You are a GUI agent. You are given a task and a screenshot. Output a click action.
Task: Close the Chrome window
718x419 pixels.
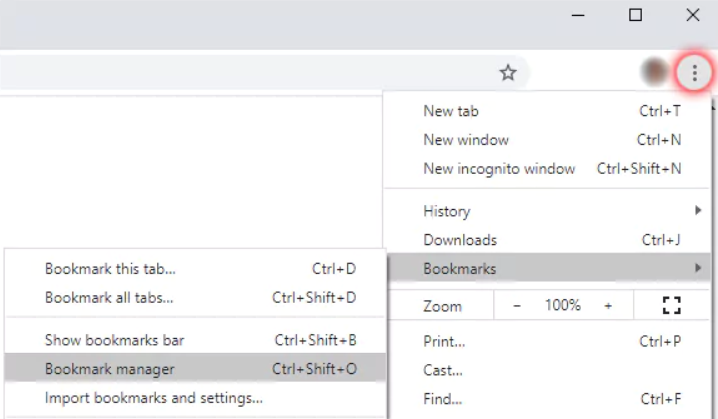pyautogui.click(x=693, y=16)
